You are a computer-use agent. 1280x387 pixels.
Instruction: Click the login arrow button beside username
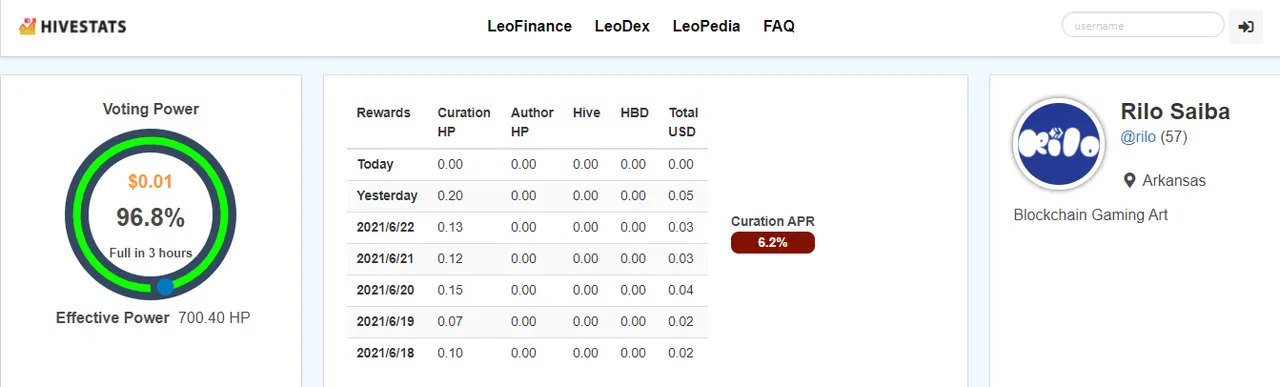pyautogui.click(x=1245, y=27)
